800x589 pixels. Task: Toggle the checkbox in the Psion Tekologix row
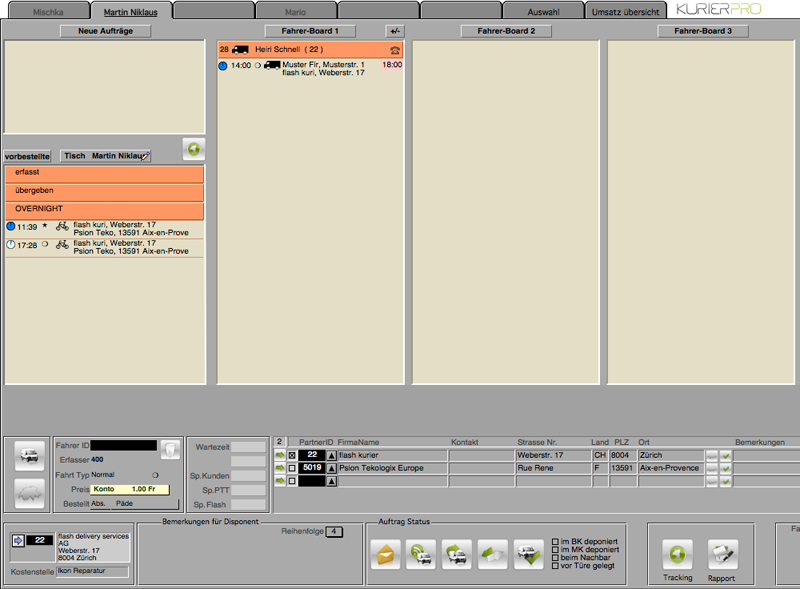(292, 468)
